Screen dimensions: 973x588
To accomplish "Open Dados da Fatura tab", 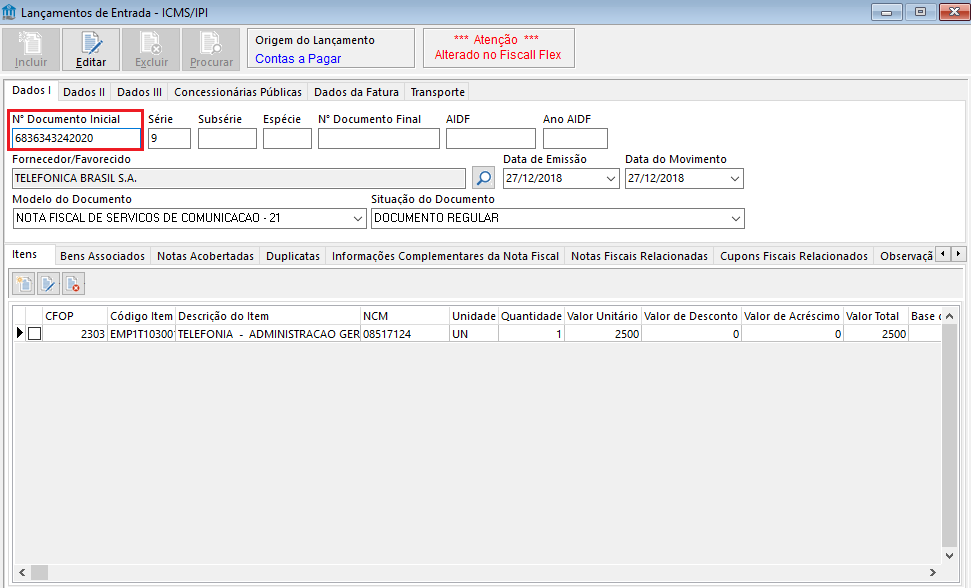I will pos(356,92).
